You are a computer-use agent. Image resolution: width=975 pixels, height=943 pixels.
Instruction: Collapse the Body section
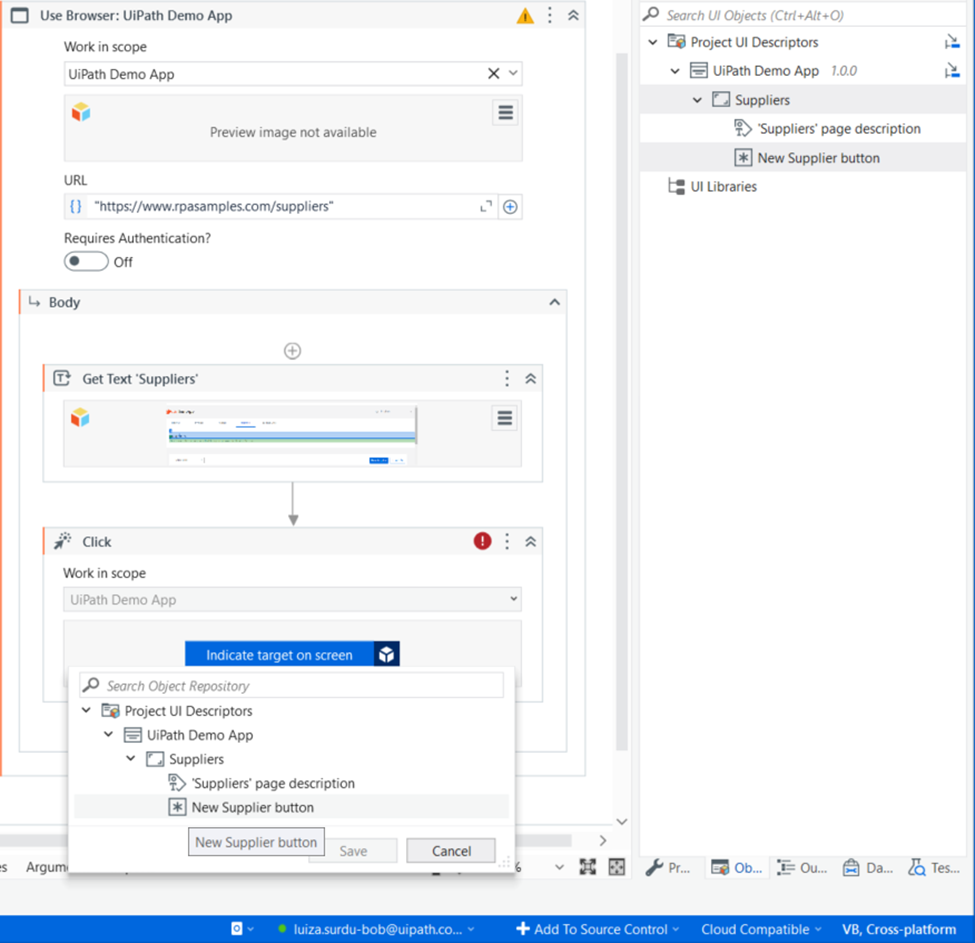point(555,301)
